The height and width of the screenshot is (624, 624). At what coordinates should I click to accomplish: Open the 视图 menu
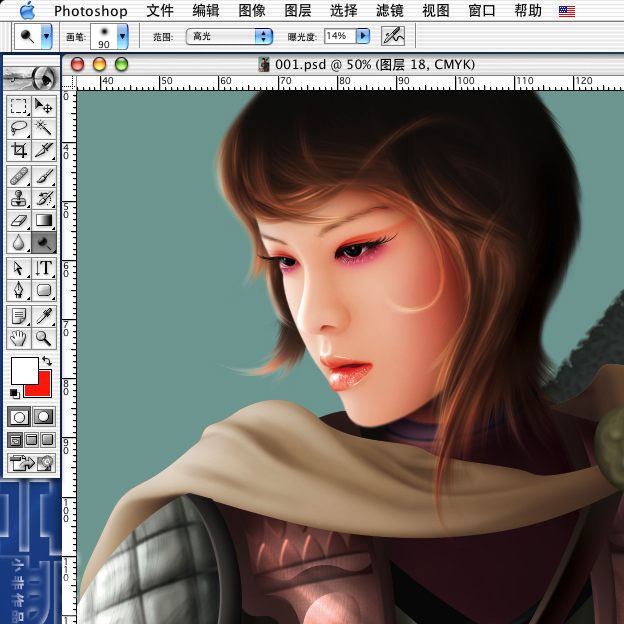[x=436, y=11]
